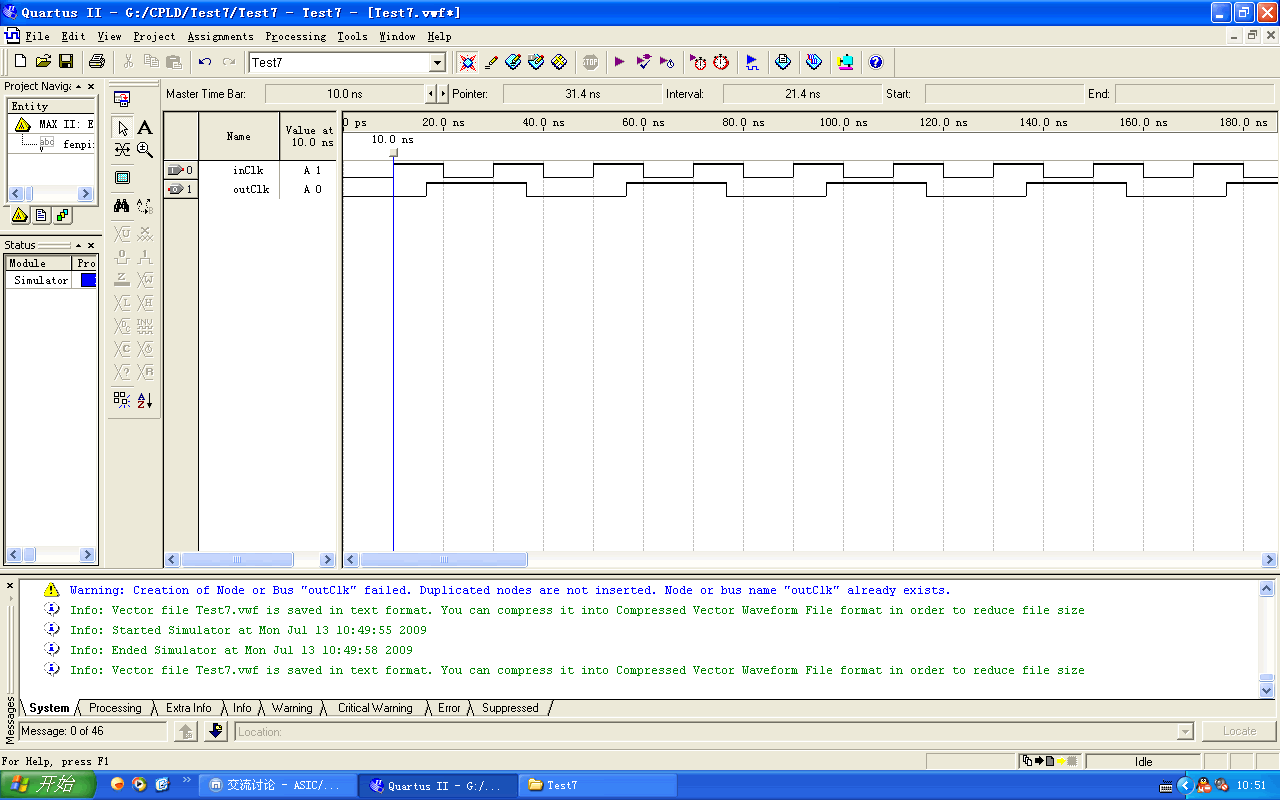Viewport: 1280px width, 800px height.
Task: Select the Zoom tool in waveform palette
Action: click(145, 150)
